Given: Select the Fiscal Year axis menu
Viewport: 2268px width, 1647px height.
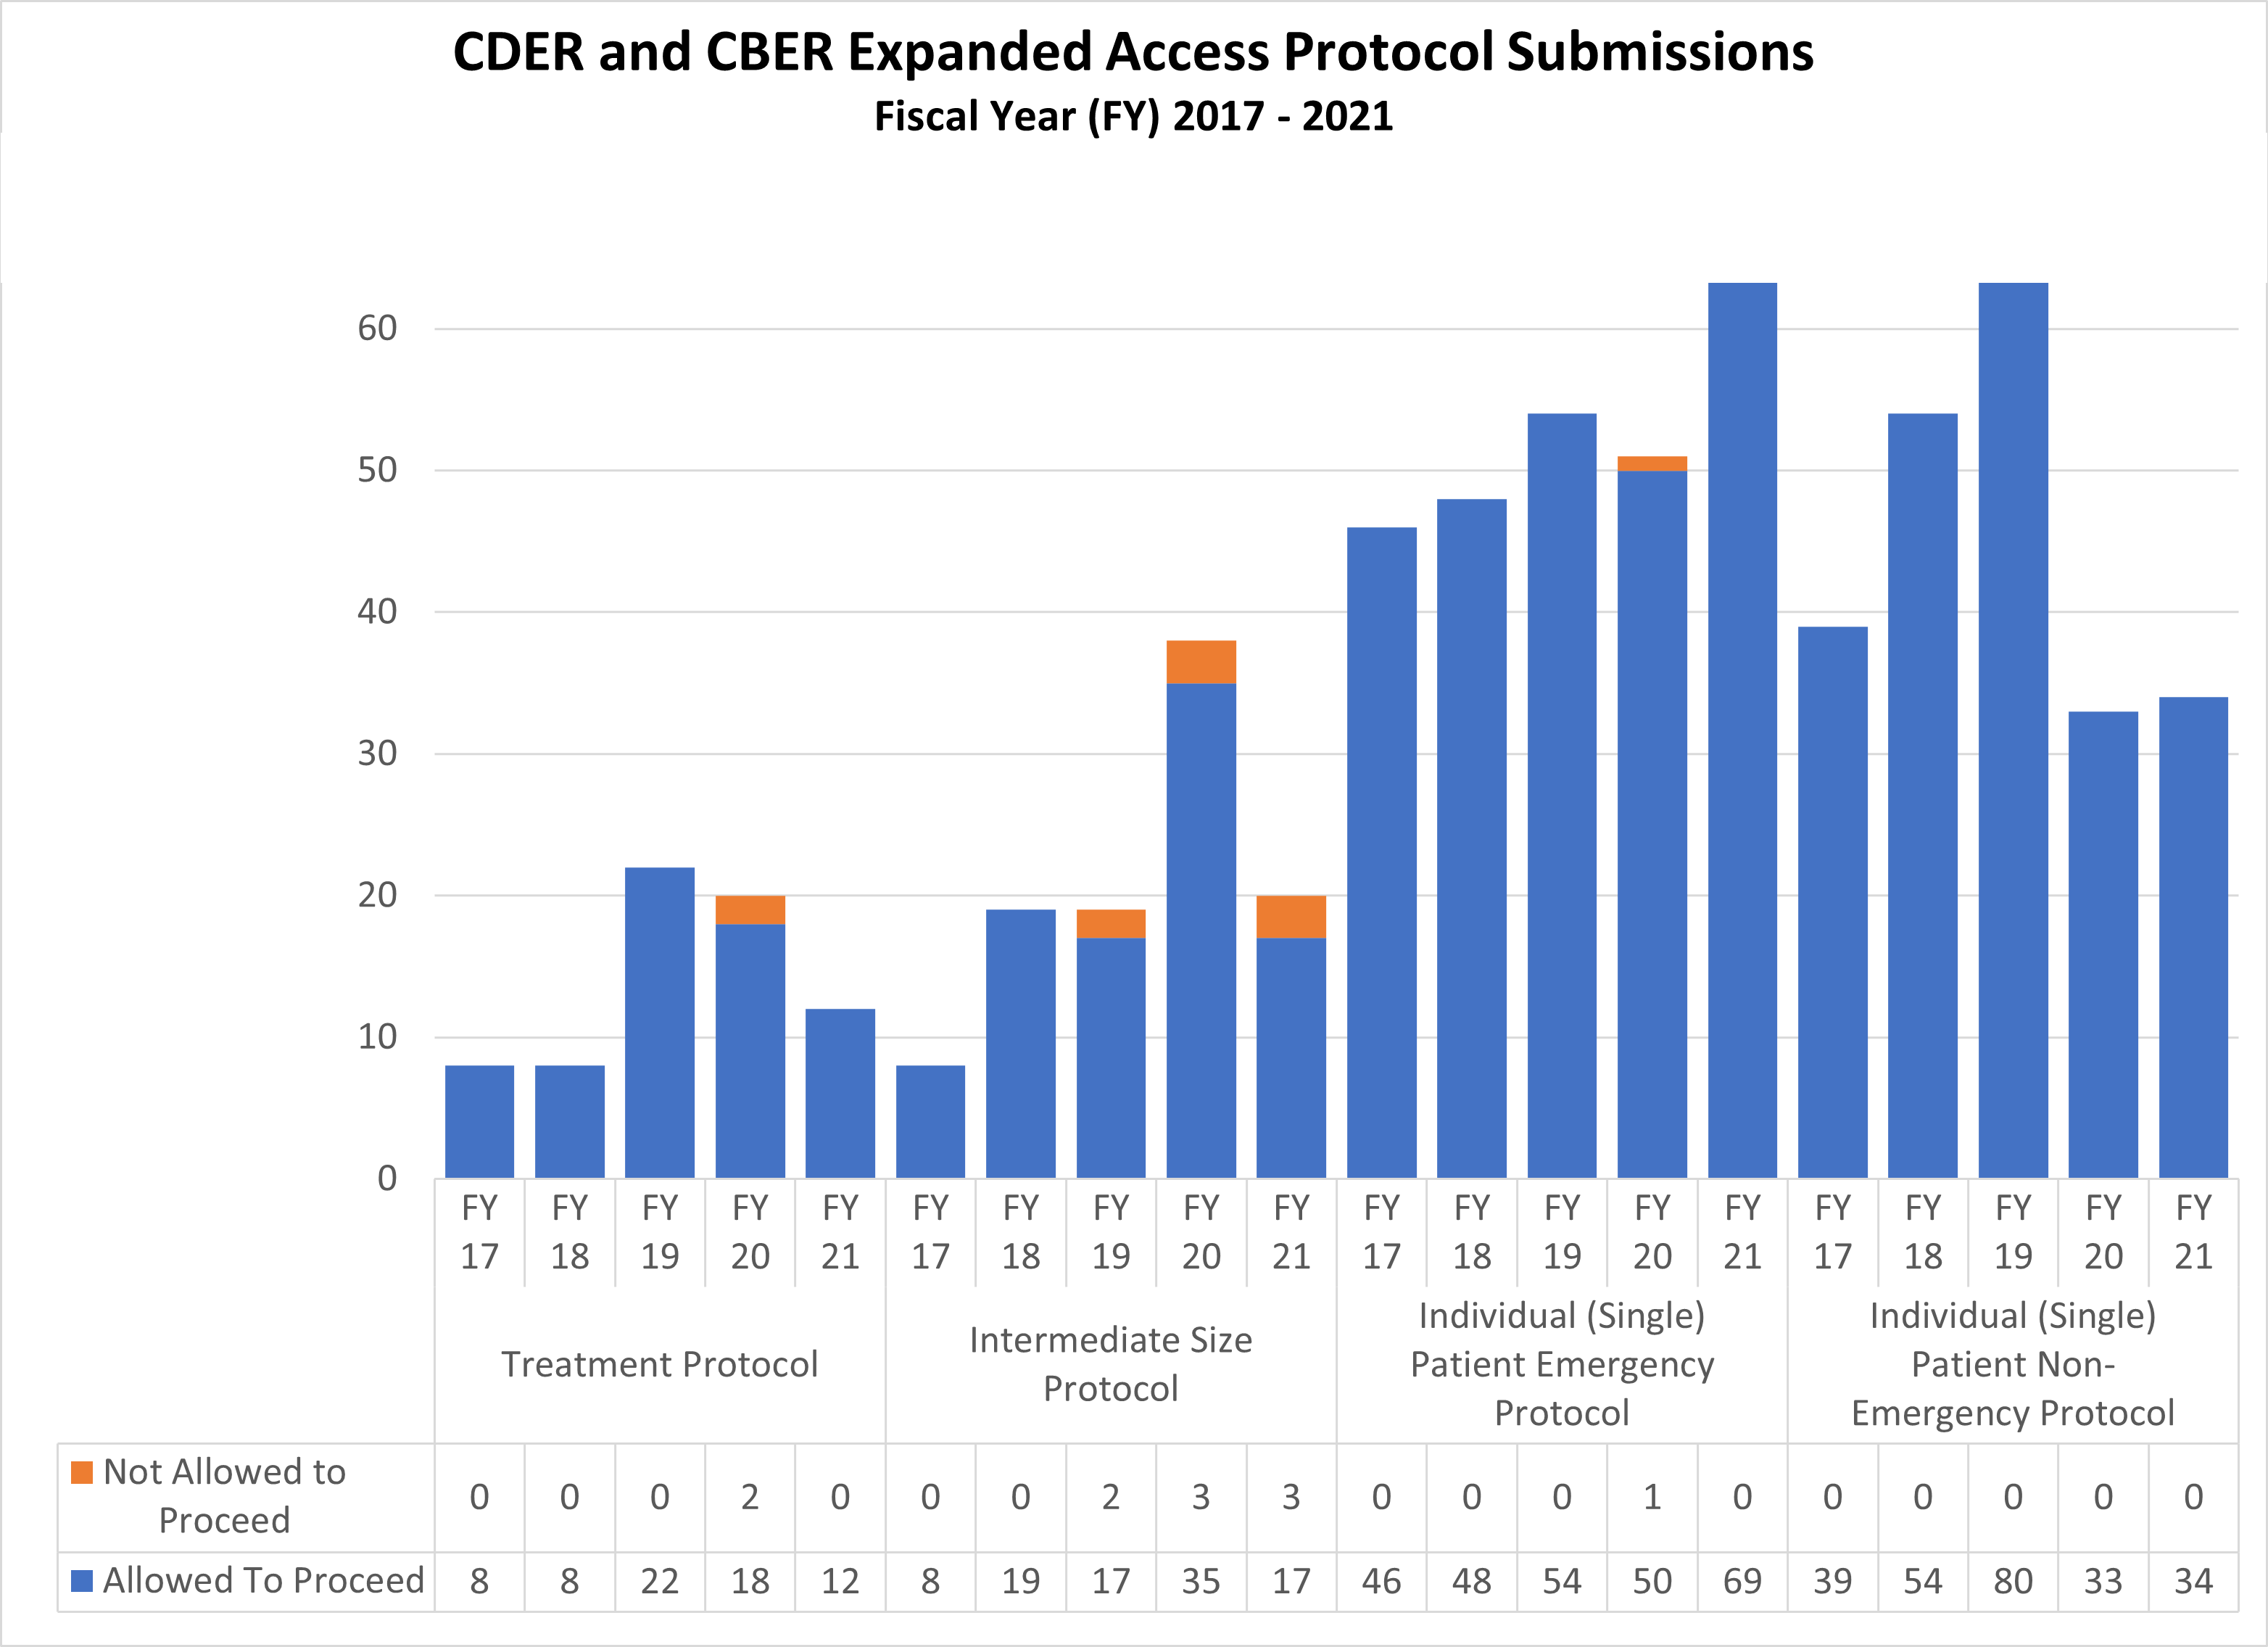Looking at the screenshot, I should click(1134, 1251).
